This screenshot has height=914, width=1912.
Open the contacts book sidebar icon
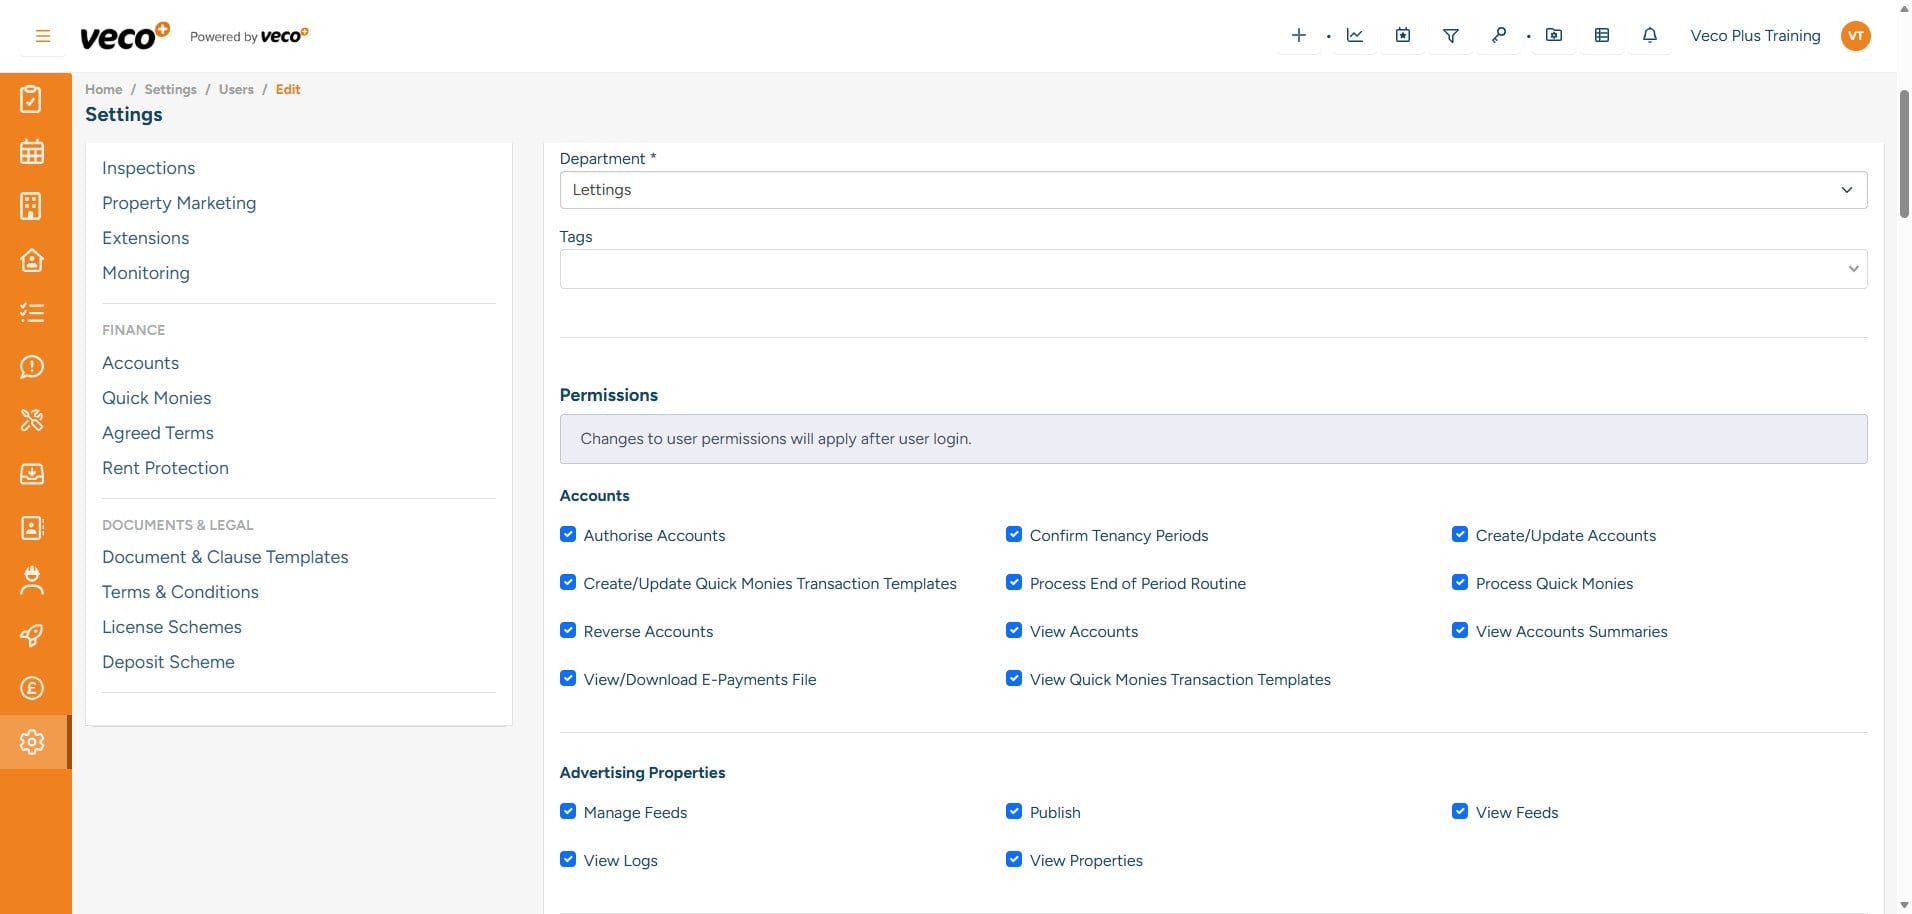pyautogui.click(x=32, y=527)
